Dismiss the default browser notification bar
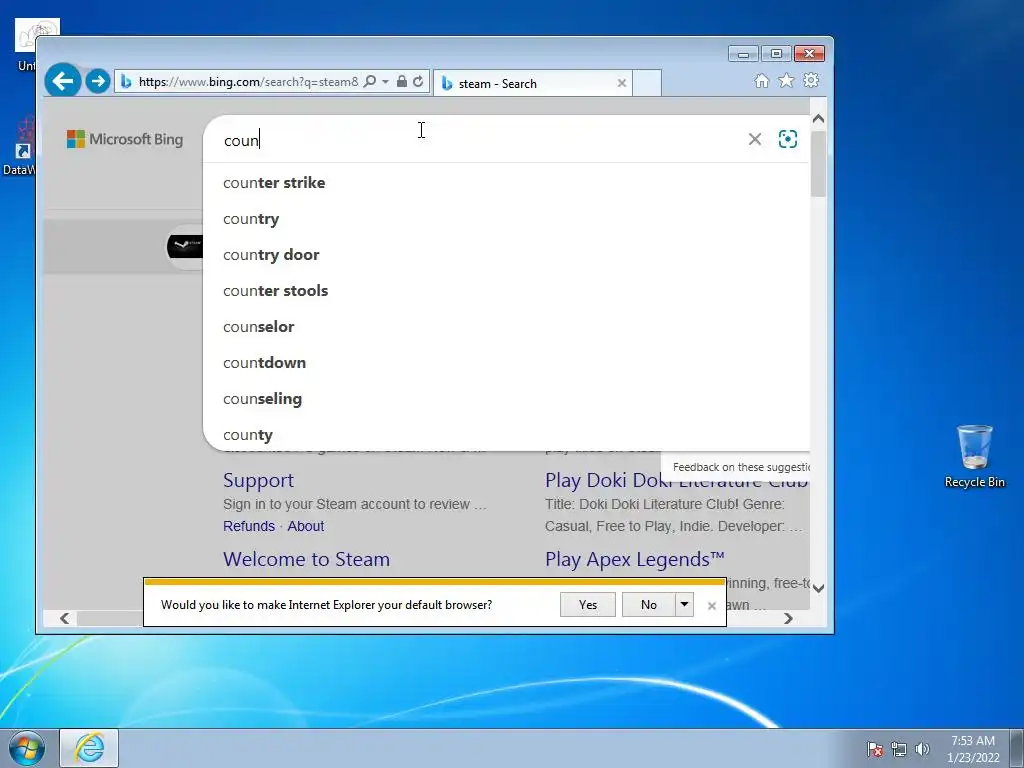 tap(712, 605)
